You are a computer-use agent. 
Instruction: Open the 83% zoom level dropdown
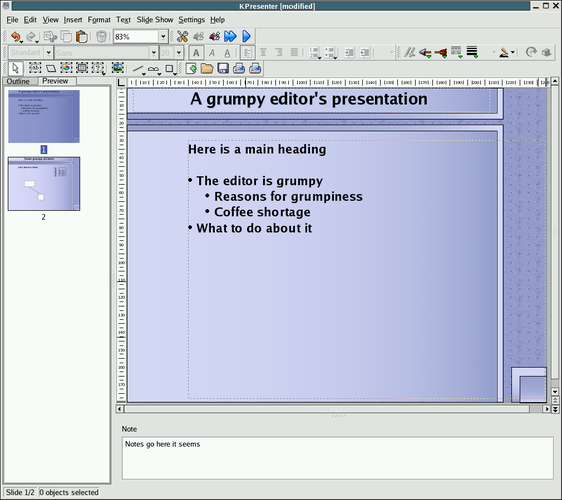(x=163, y=37)
